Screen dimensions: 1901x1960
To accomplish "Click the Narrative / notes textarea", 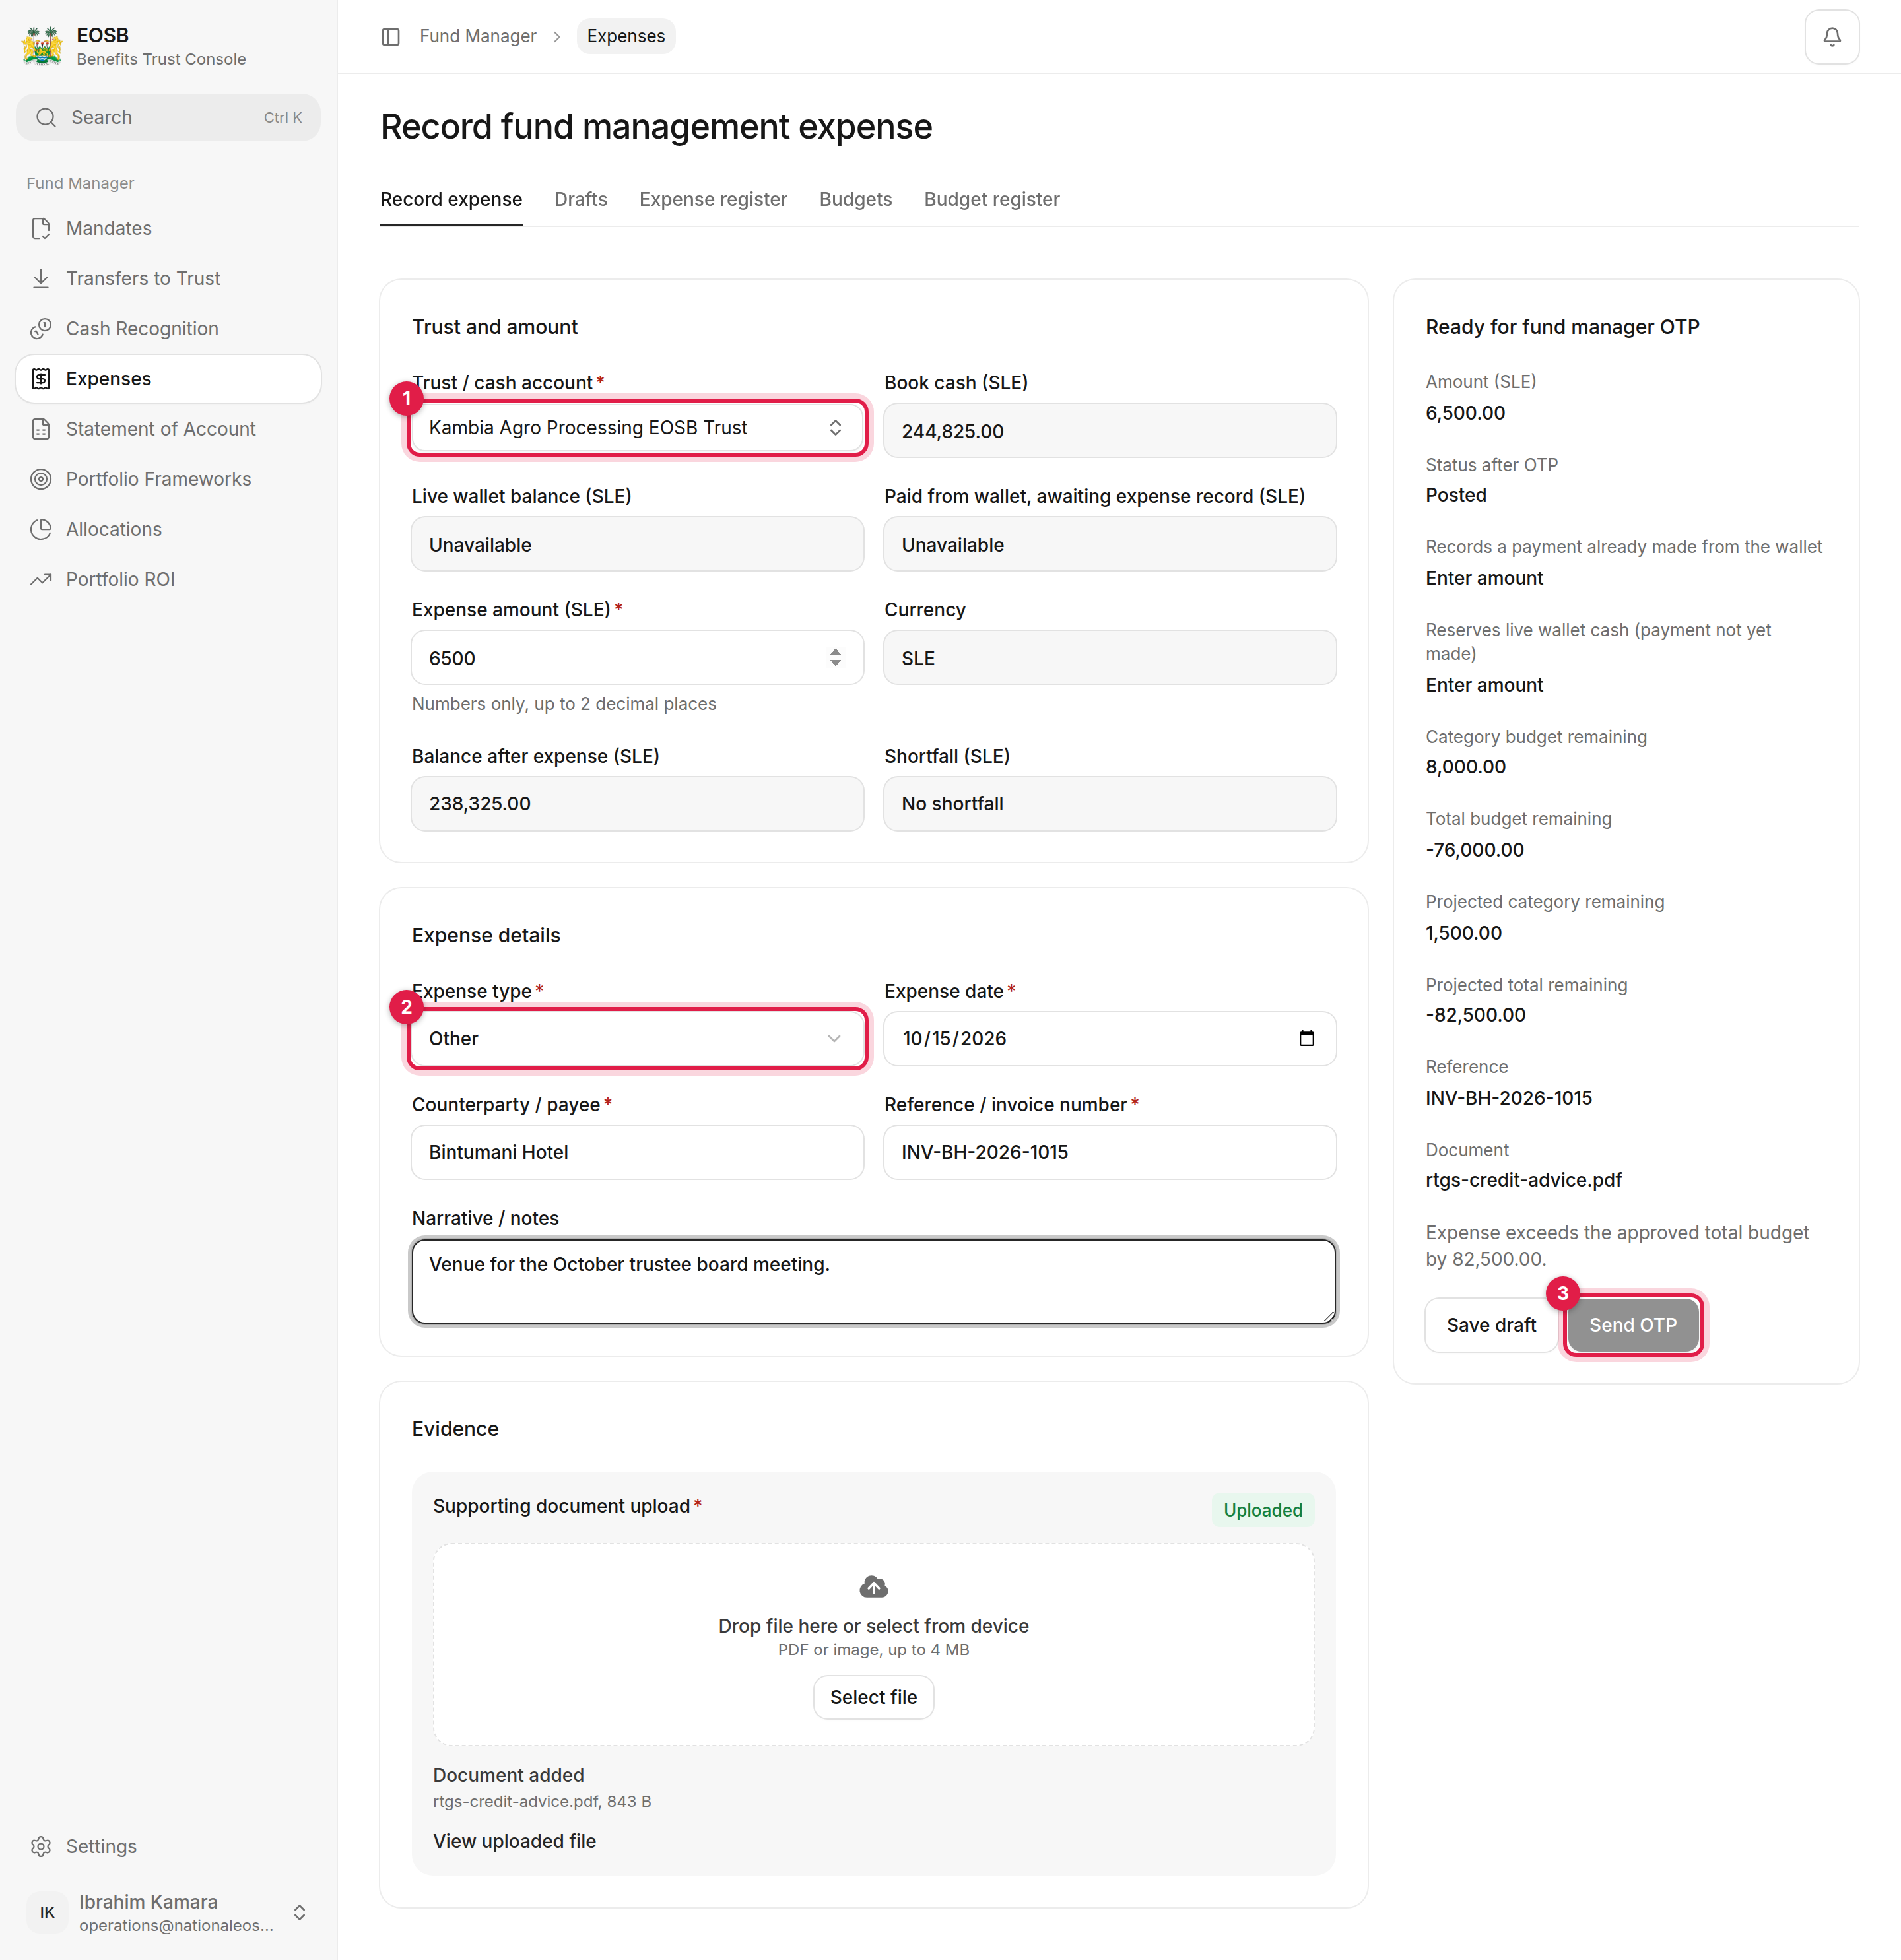I will (x=874, y=1281).
